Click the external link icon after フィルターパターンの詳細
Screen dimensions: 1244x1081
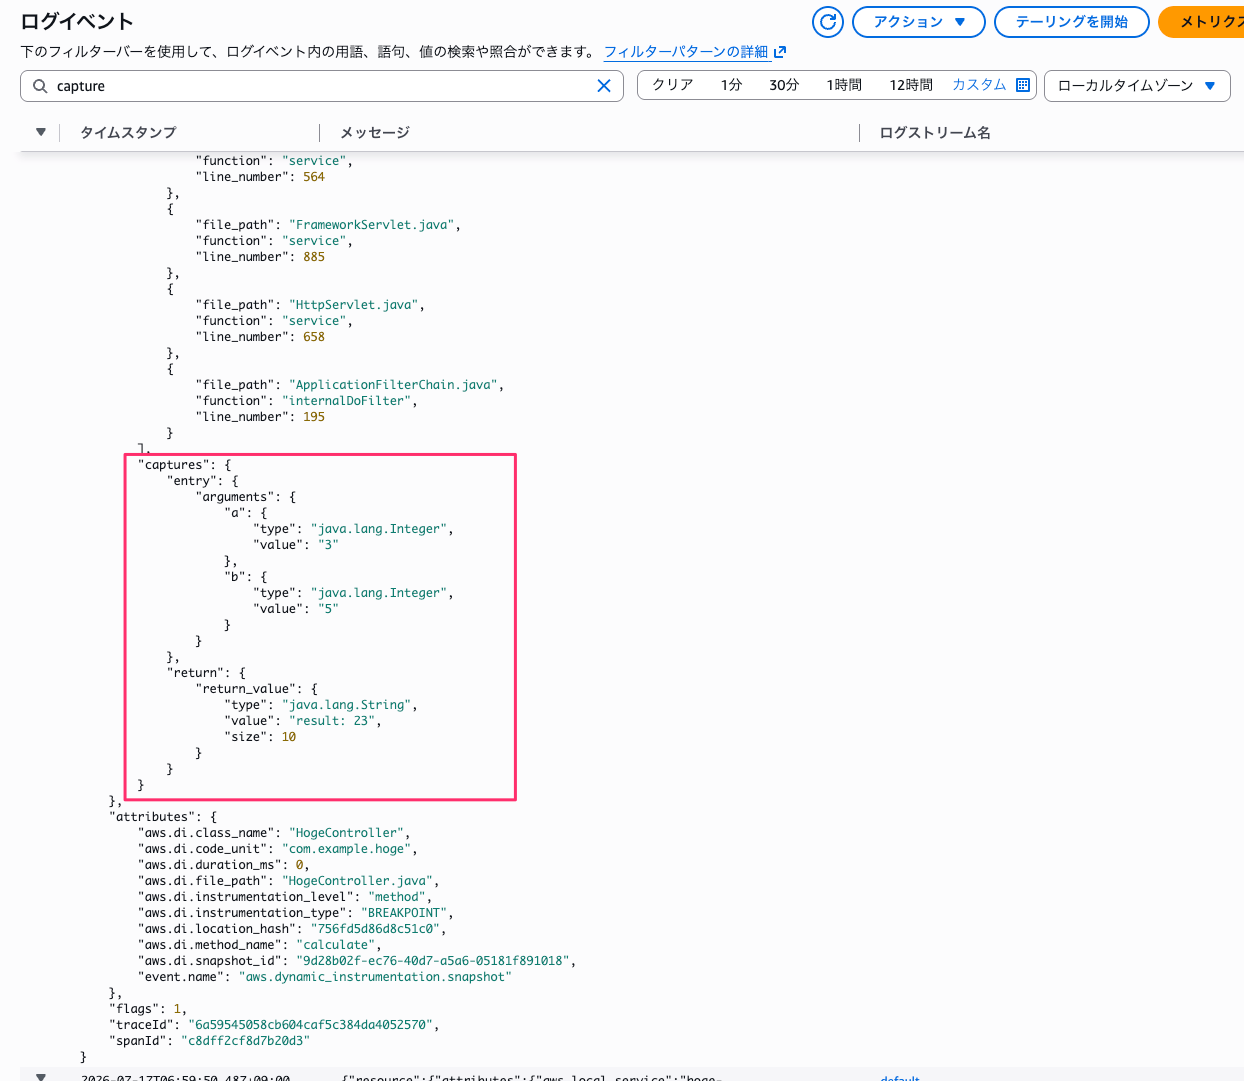(x=780, y=52)
